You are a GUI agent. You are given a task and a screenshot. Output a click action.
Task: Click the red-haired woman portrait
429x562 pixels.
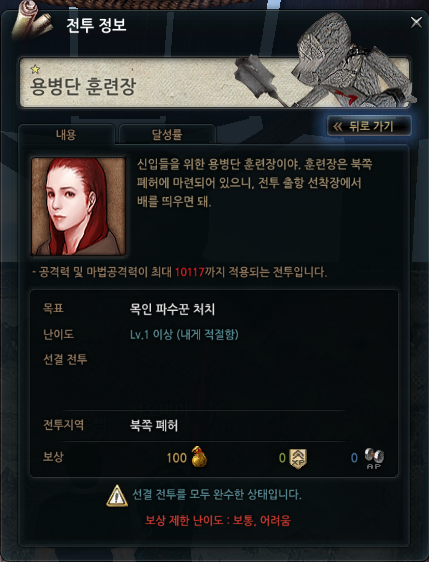pos(78,206)
